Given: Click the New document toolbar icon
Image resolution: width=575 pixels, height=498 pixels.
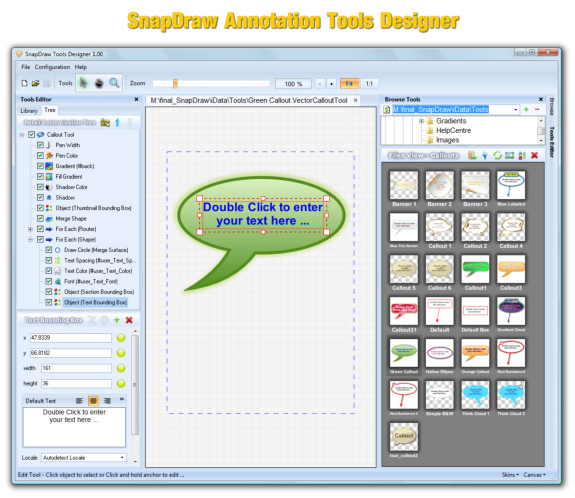Looking at the screenshot, I should pos(25,83).
